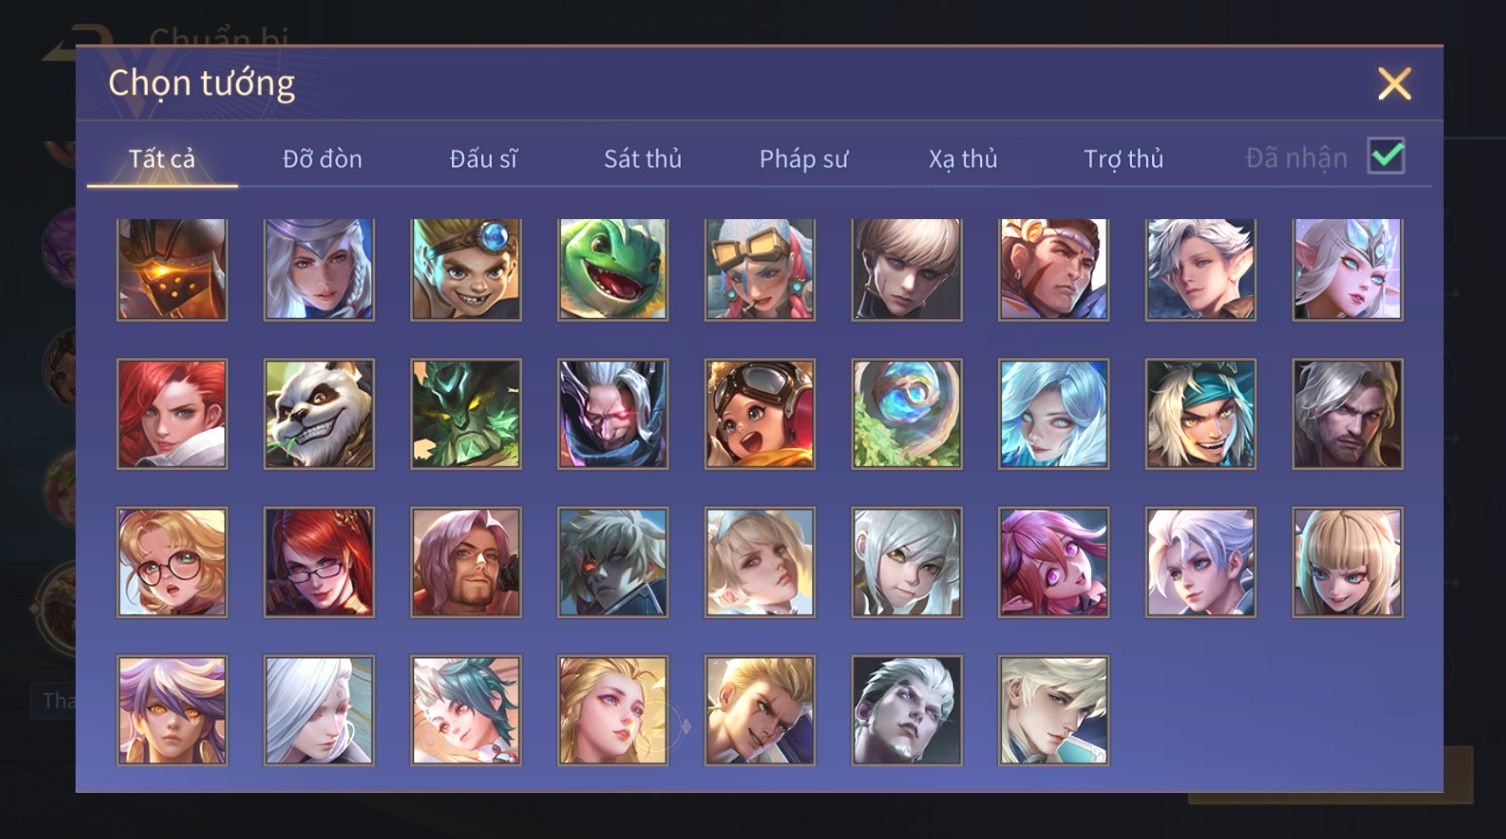Select the green chameleon hero portrait
Screen dimensions: 1506x839
[x=613, y=270]
